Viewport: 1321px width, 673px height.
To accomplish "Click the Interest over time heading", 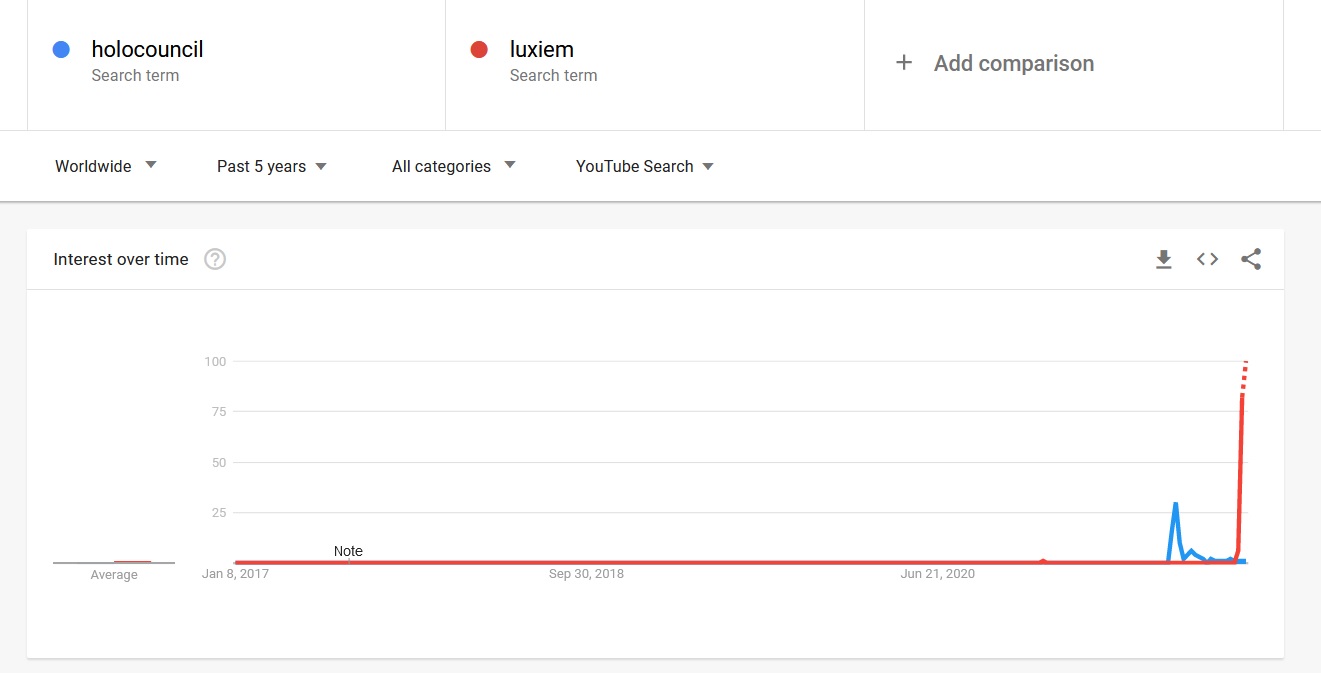I will (x=121, y=260).
